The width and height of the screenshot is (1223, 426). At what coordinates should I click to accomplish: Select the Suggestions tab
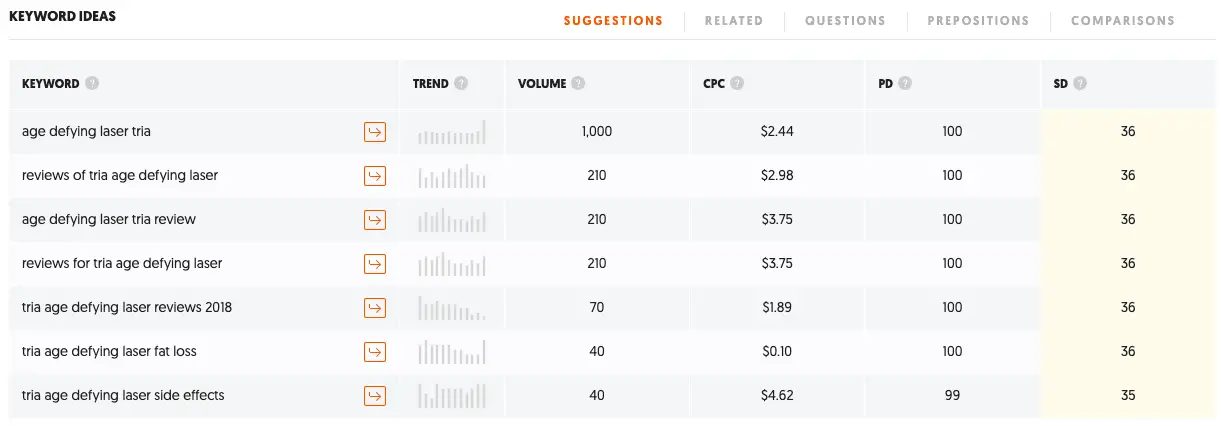coord(613,20)
